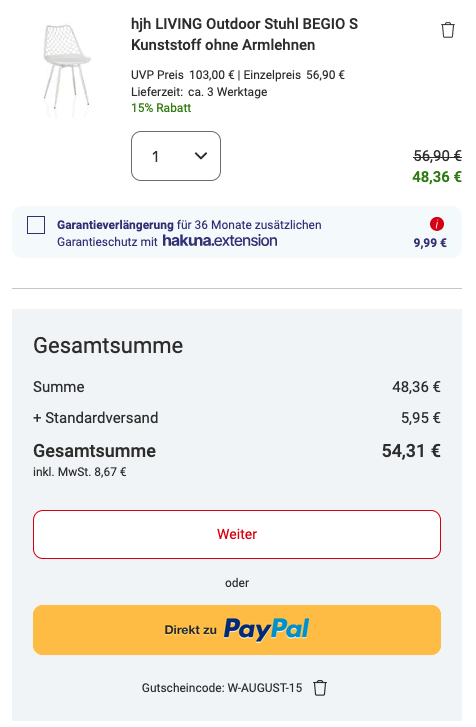Delete the W-AUGUST-15 coupon code
This screenshot has height=727, width=476.
click(x=320, y=688)
